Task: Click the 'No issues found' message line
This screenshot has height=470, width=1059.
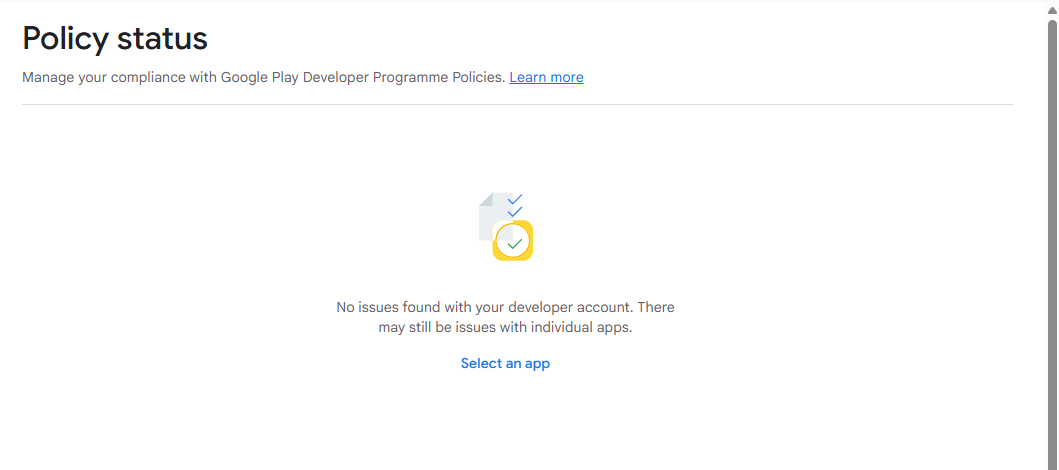Action: [x=505, y=307]
